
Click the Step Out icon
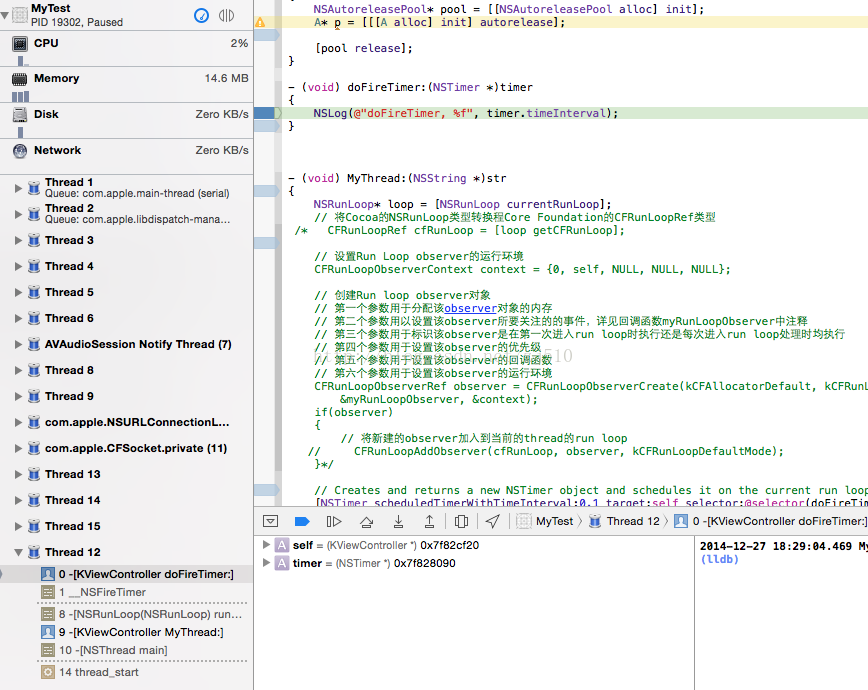tap(430, 521)
